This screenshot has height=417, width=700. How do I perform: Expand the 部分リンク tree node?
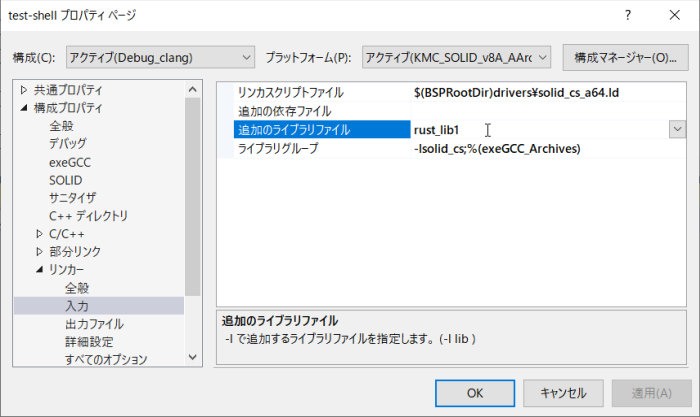39,252
